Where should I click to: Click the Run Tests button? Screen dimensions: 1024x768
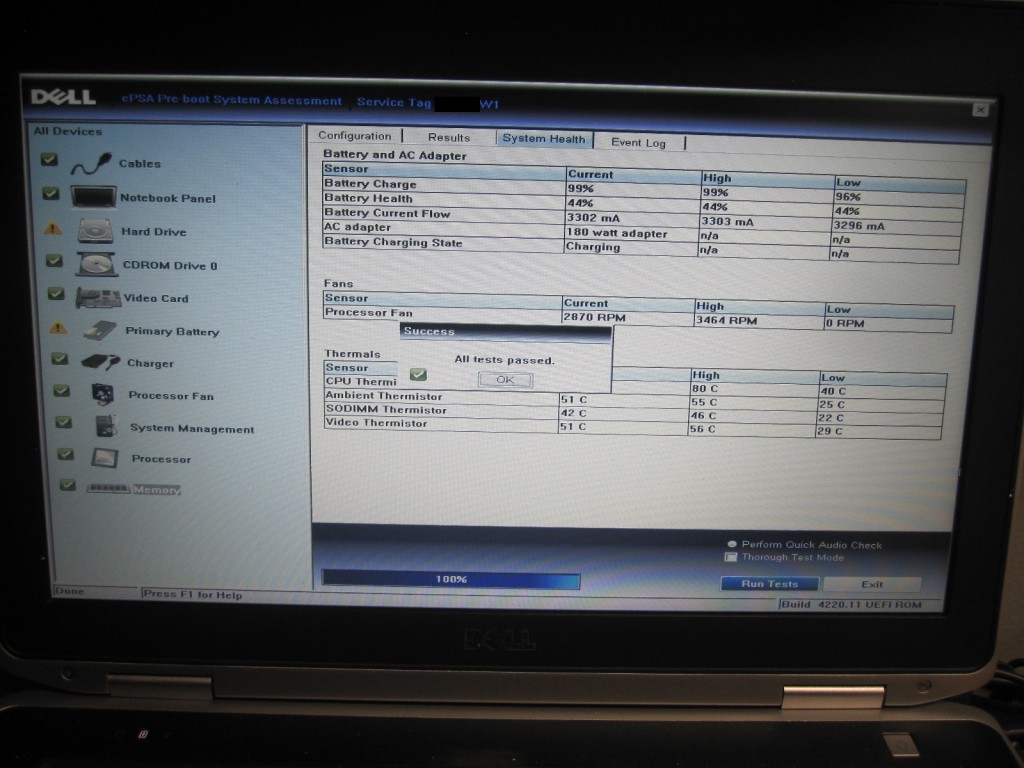[x=769, y=584]
